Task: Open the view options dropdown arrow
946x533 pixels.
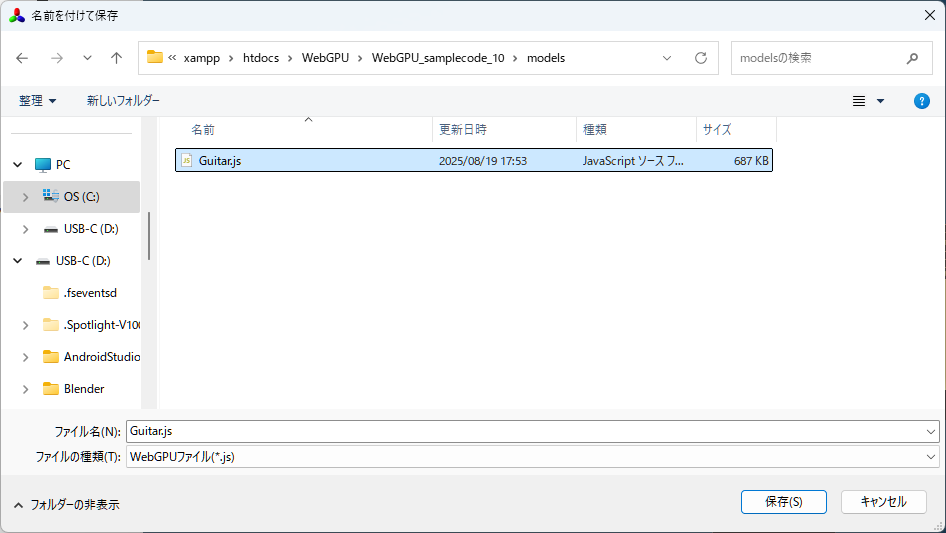Action: (880, 101)
